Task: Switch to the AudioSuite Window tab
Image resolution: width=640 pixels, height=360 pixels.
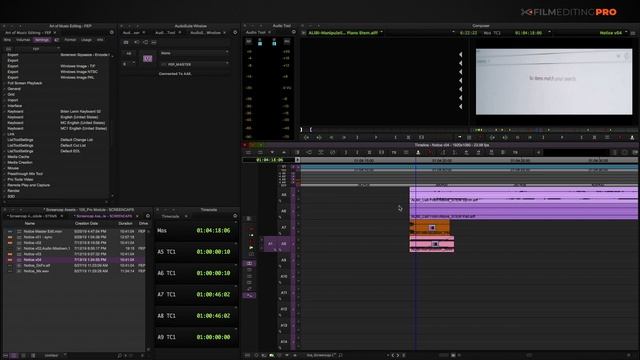Action: point(205,33)
